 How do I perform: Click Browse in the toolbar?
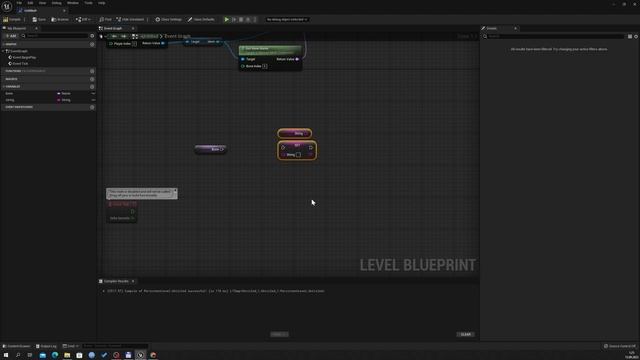tap(60, 19)
